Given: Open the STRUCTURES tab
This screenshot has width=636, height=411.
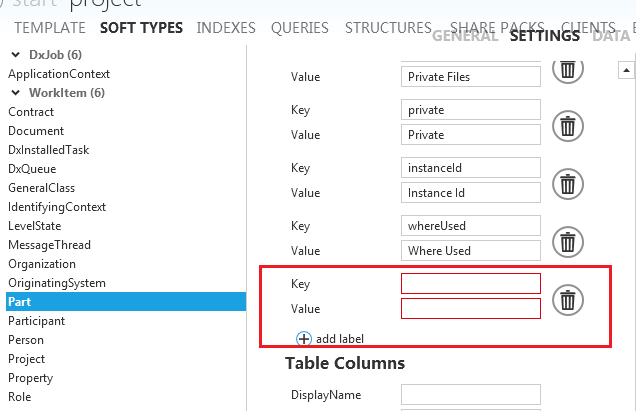Looking at the screenshot, I should click(388, 28).
